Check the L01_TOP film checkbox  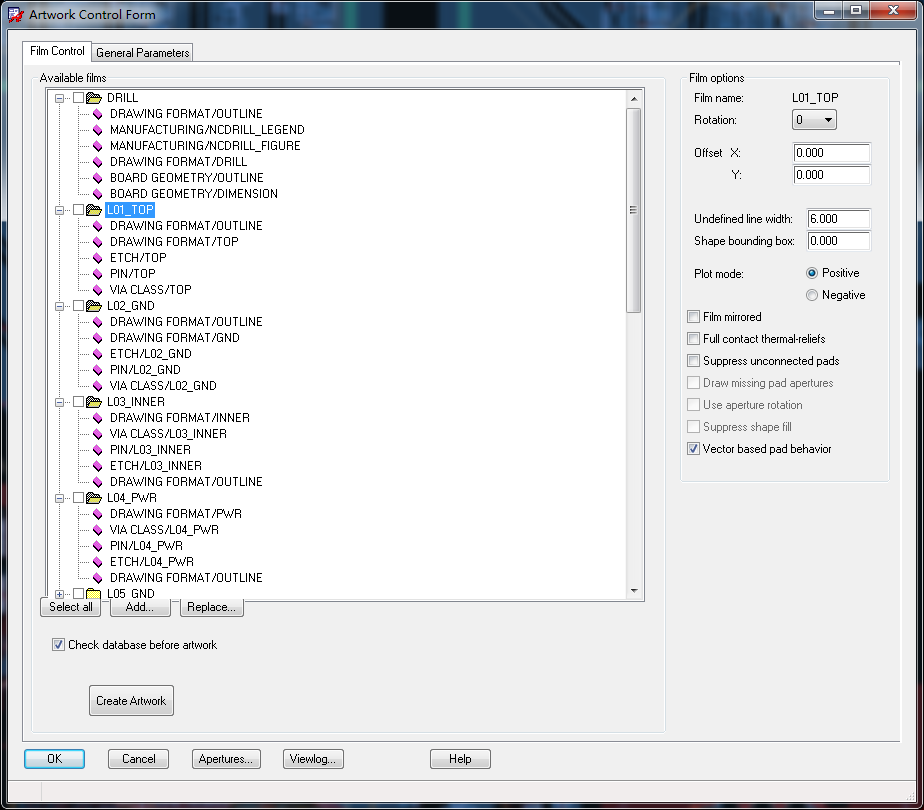78,210
